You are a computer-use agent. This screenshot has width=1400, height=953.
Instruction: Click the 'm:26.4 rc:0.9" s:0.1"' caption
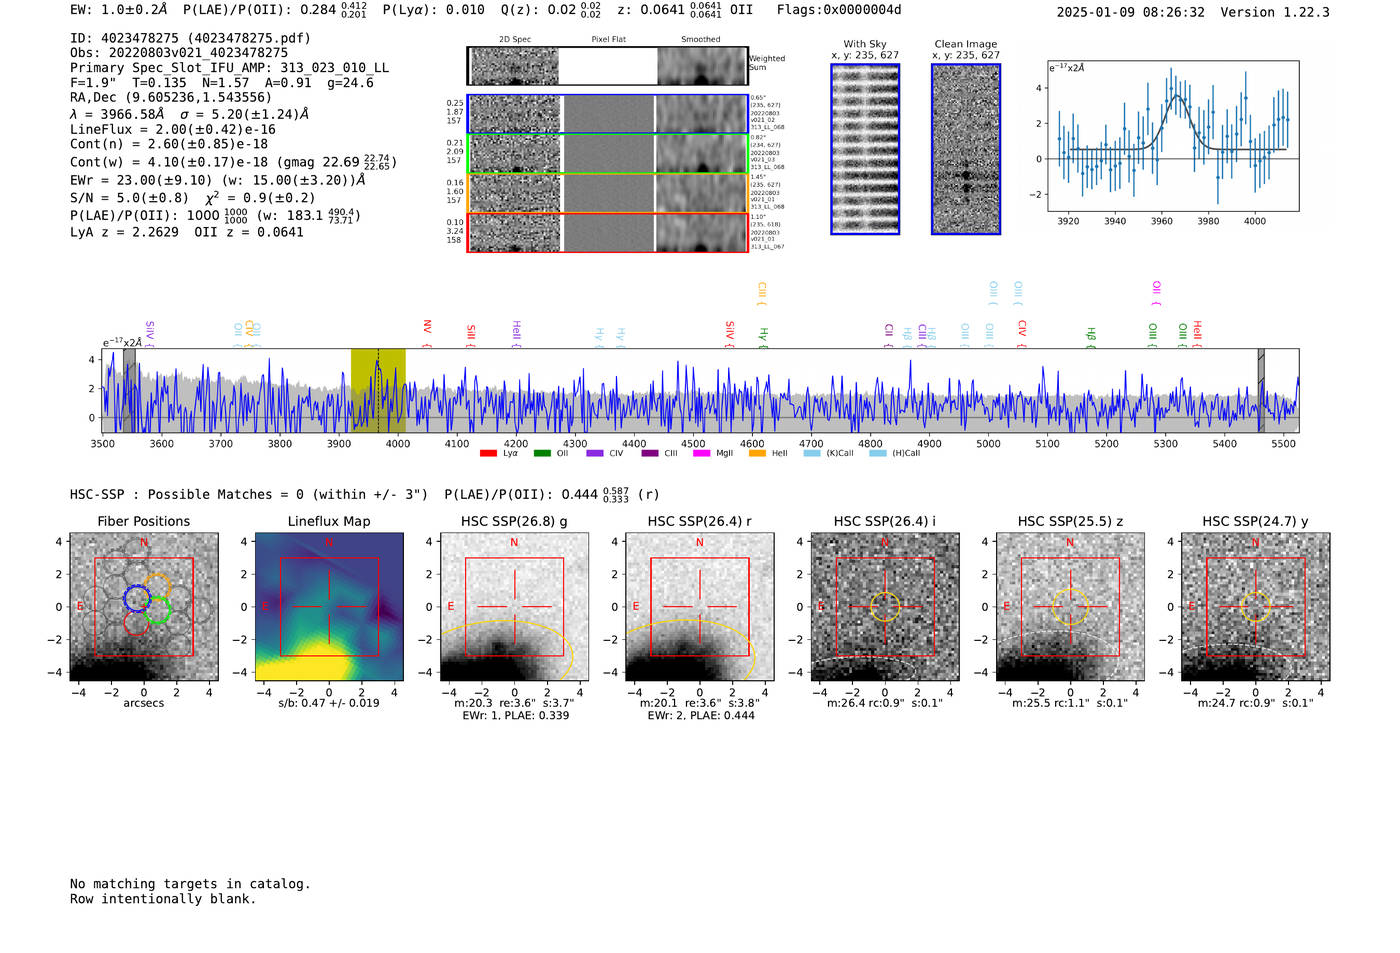pos(885,703)
